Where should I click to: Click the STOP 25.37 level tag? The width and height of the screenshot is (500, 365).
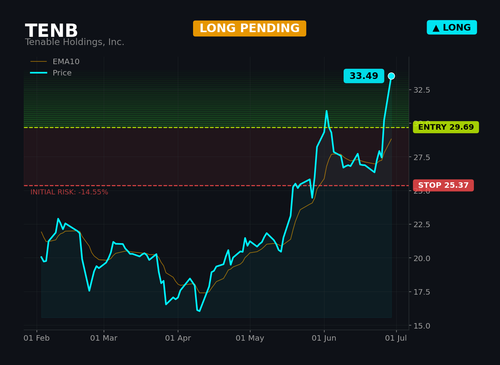pos(443,185)
